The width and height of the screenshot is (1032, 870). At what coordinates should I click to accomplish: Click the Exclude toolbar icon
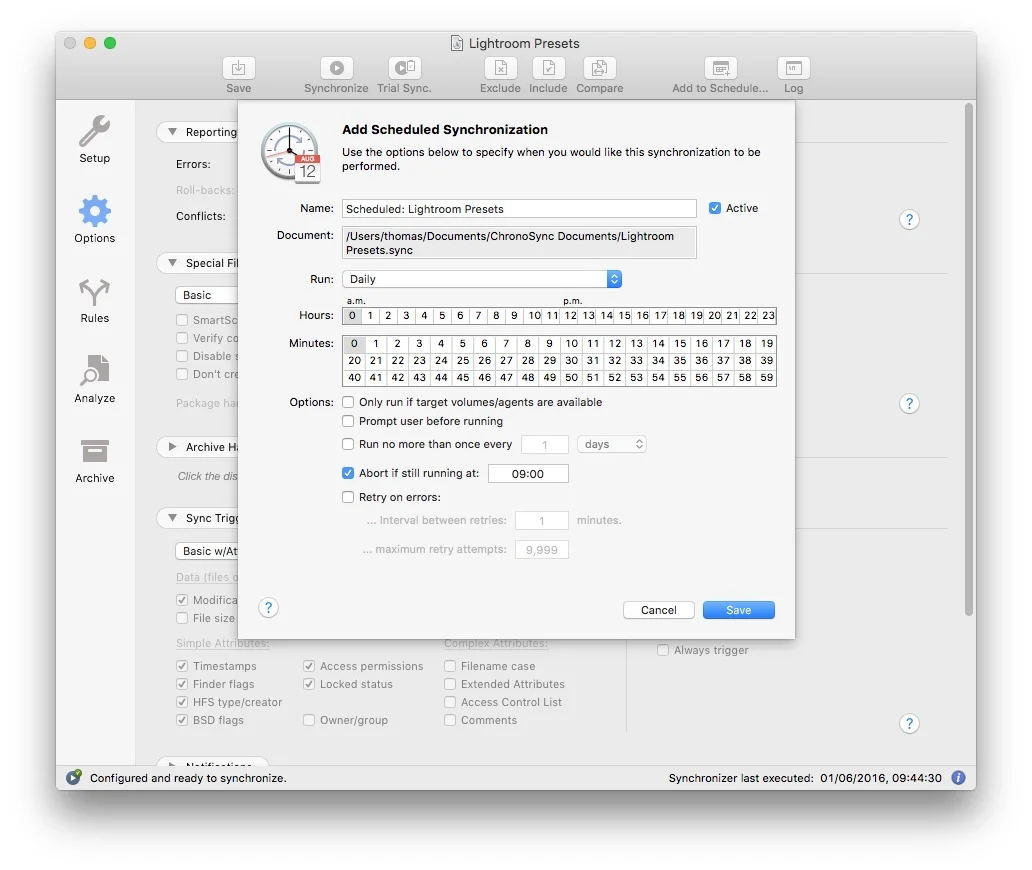[500, 68]
